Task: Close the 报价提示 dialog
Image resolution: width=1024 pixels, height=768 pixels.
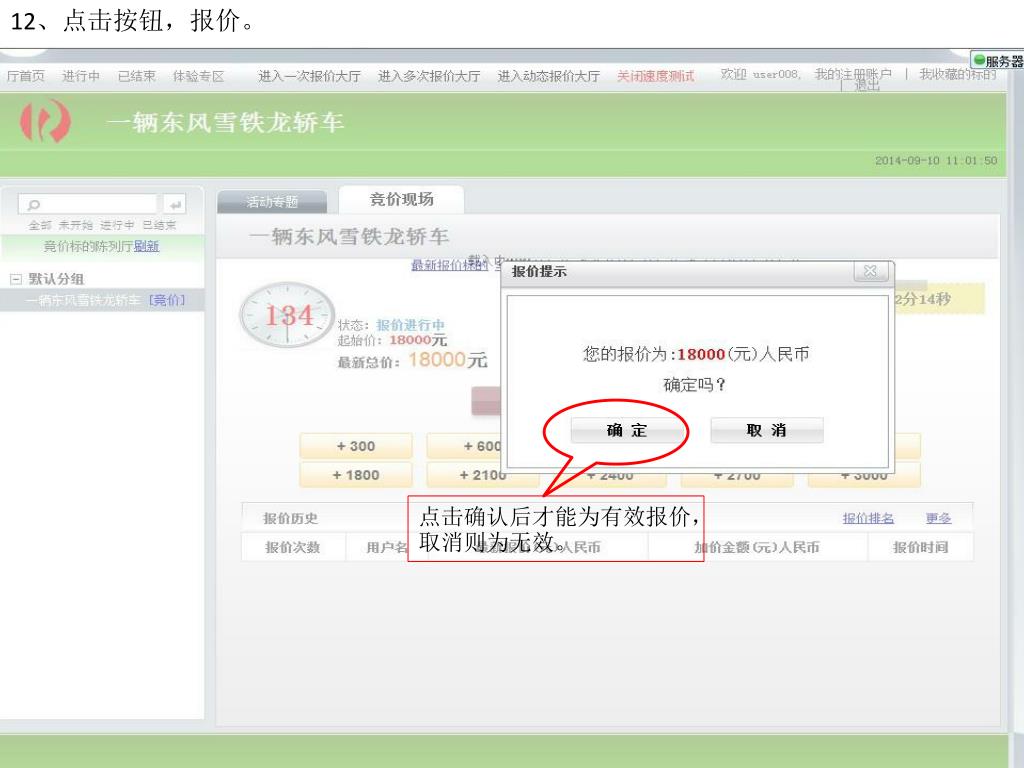Action: point(871,272)
